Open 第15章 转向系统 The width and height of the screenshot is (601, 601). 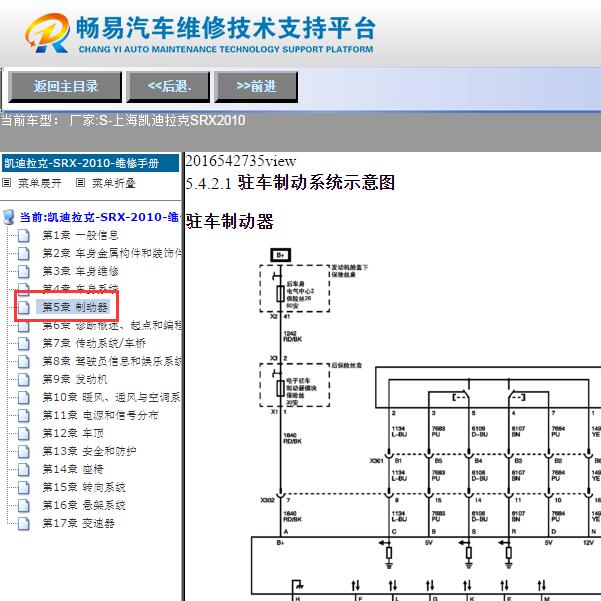[x=84, y=487]
